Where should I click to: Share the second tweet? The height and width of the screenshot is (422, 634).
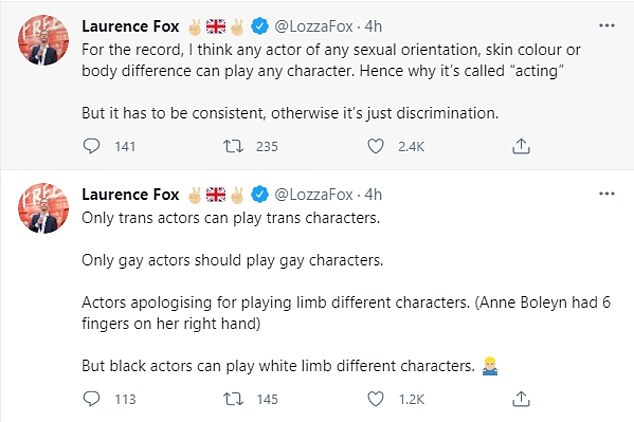point(520,399)
